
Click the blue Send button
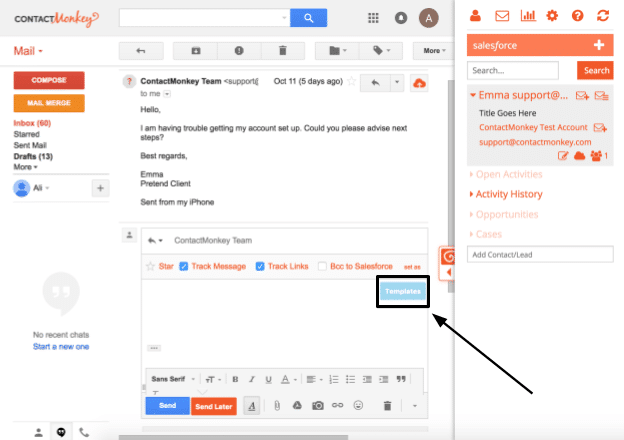168,406
